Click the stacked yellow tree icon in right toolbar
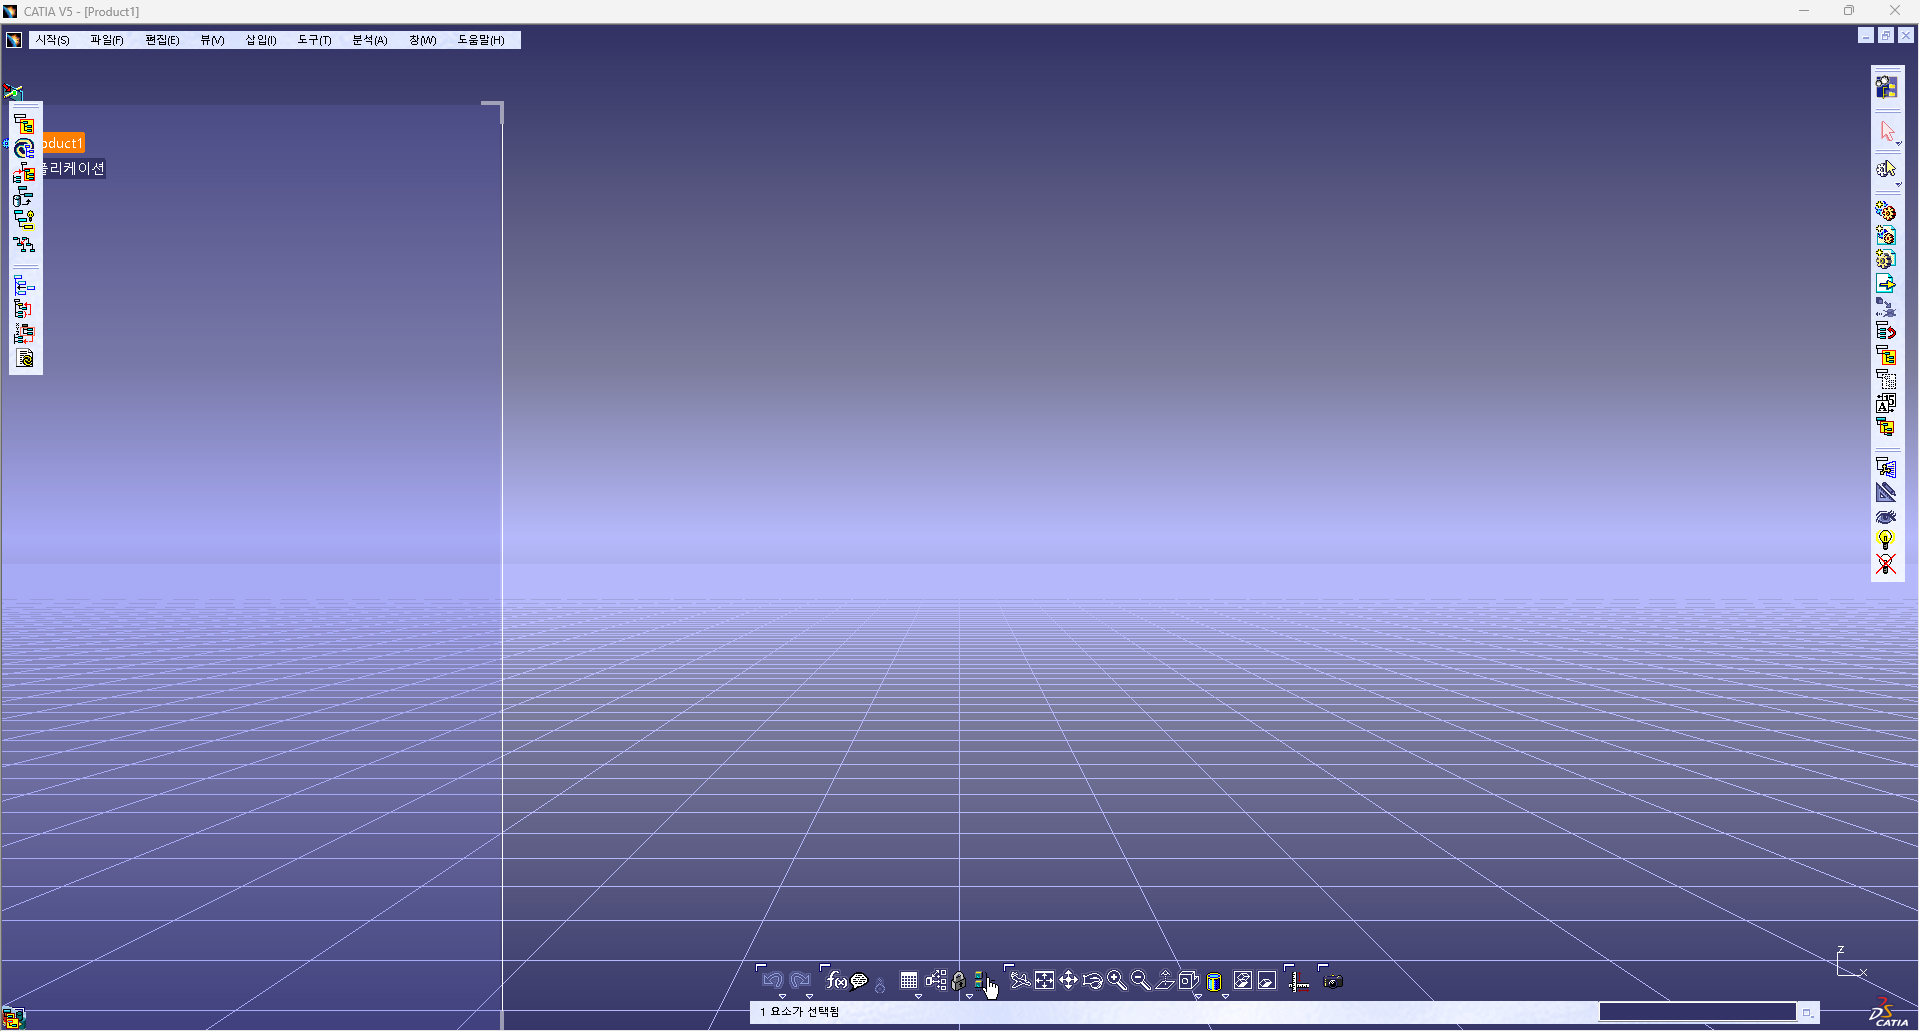 [x=1886, y=428]
